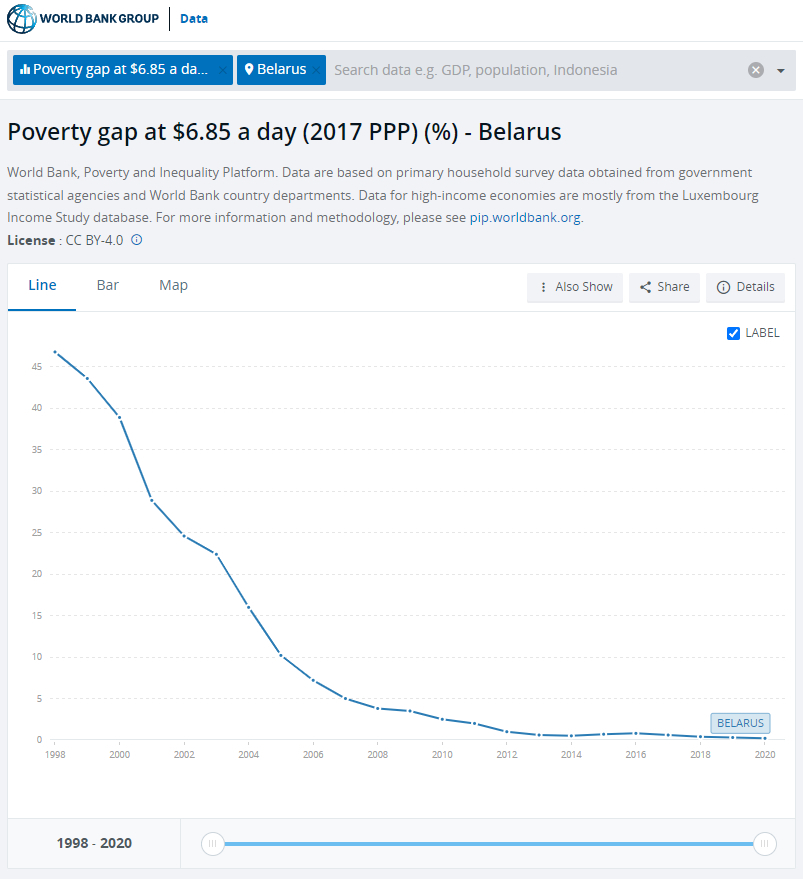
Task: Click the 1998 data point on the line
Action: tap(55, 352)
